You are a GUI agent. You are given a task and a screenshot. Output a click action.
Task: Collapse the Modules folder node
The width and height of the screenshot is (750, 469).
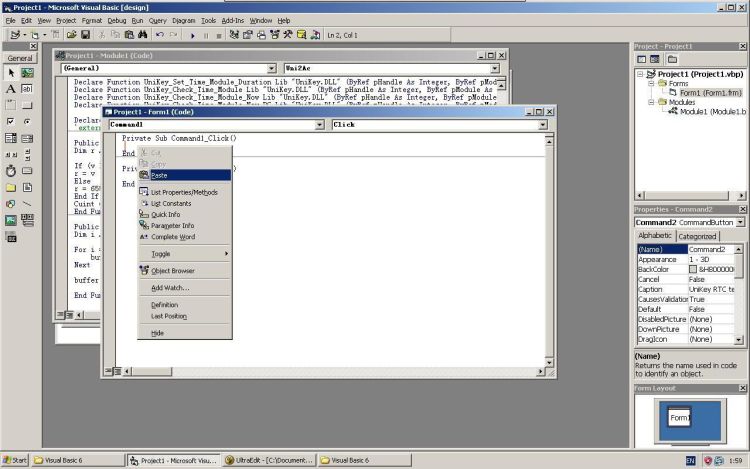tap(651, 102)
